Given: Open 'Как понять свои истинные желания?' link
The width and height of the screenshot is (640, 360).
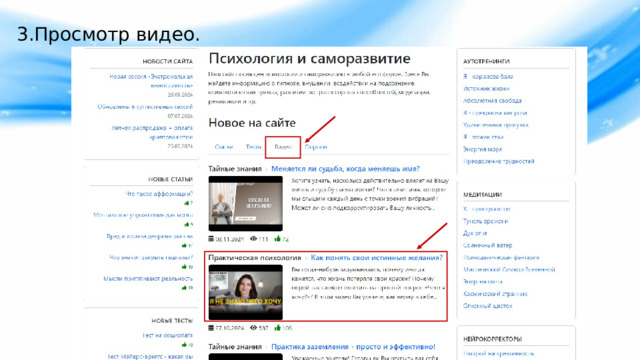Looking at the screenshot, I should [376, 258].
